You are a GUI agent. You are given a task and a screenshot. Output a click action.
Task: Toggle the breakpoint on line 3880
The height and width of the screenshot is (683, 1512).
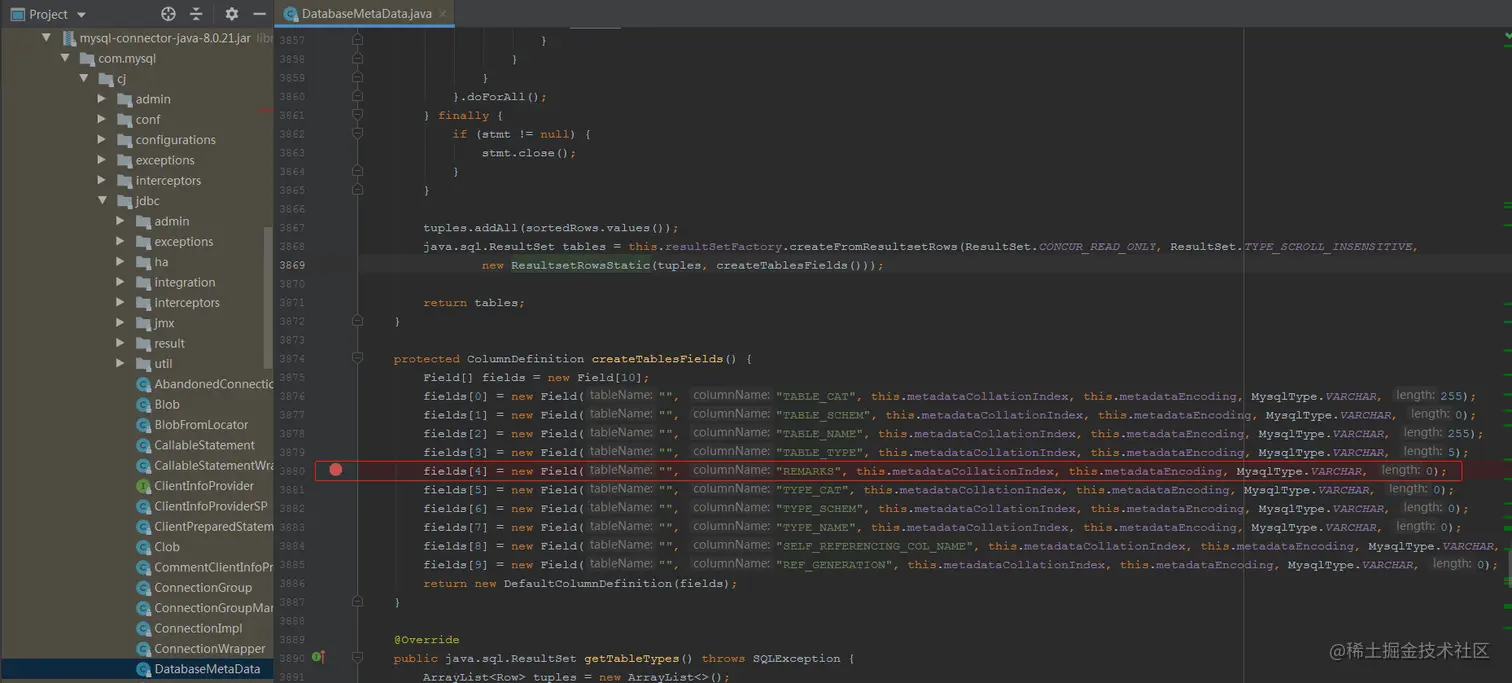[x=336, y=470]
